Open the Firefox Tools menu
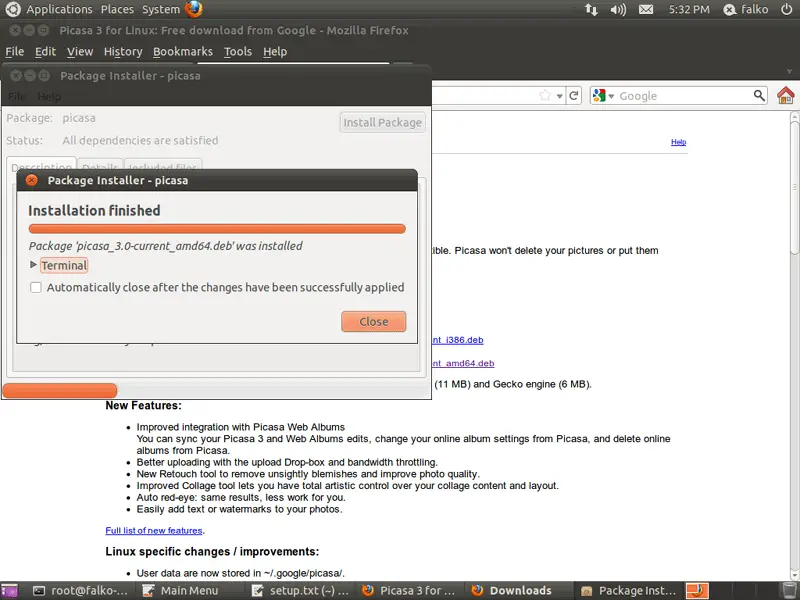This screenshot has height=600, width=800. (x=238, y=52)
